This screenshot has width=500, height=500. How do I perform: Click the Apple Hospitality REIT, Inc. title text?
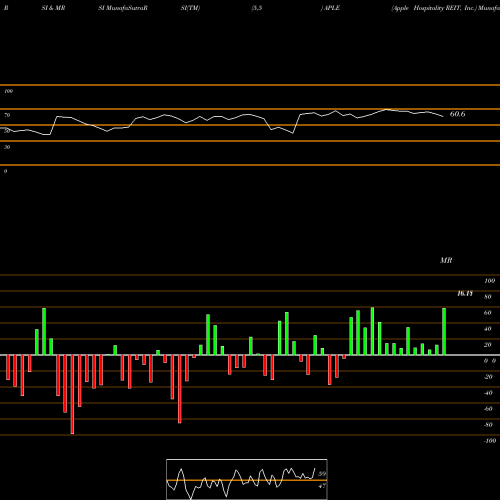(434, 8)
